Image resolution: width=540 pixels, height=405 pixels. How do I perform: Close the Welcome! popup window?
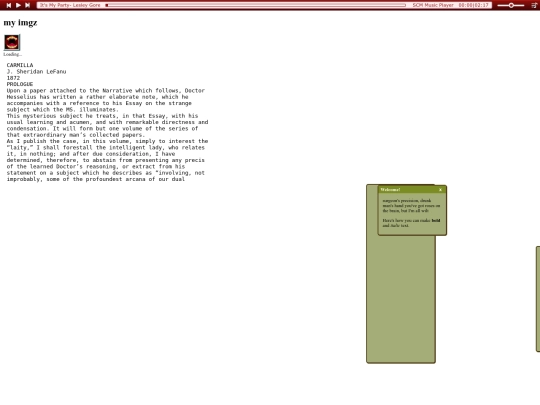pos(440,190)
